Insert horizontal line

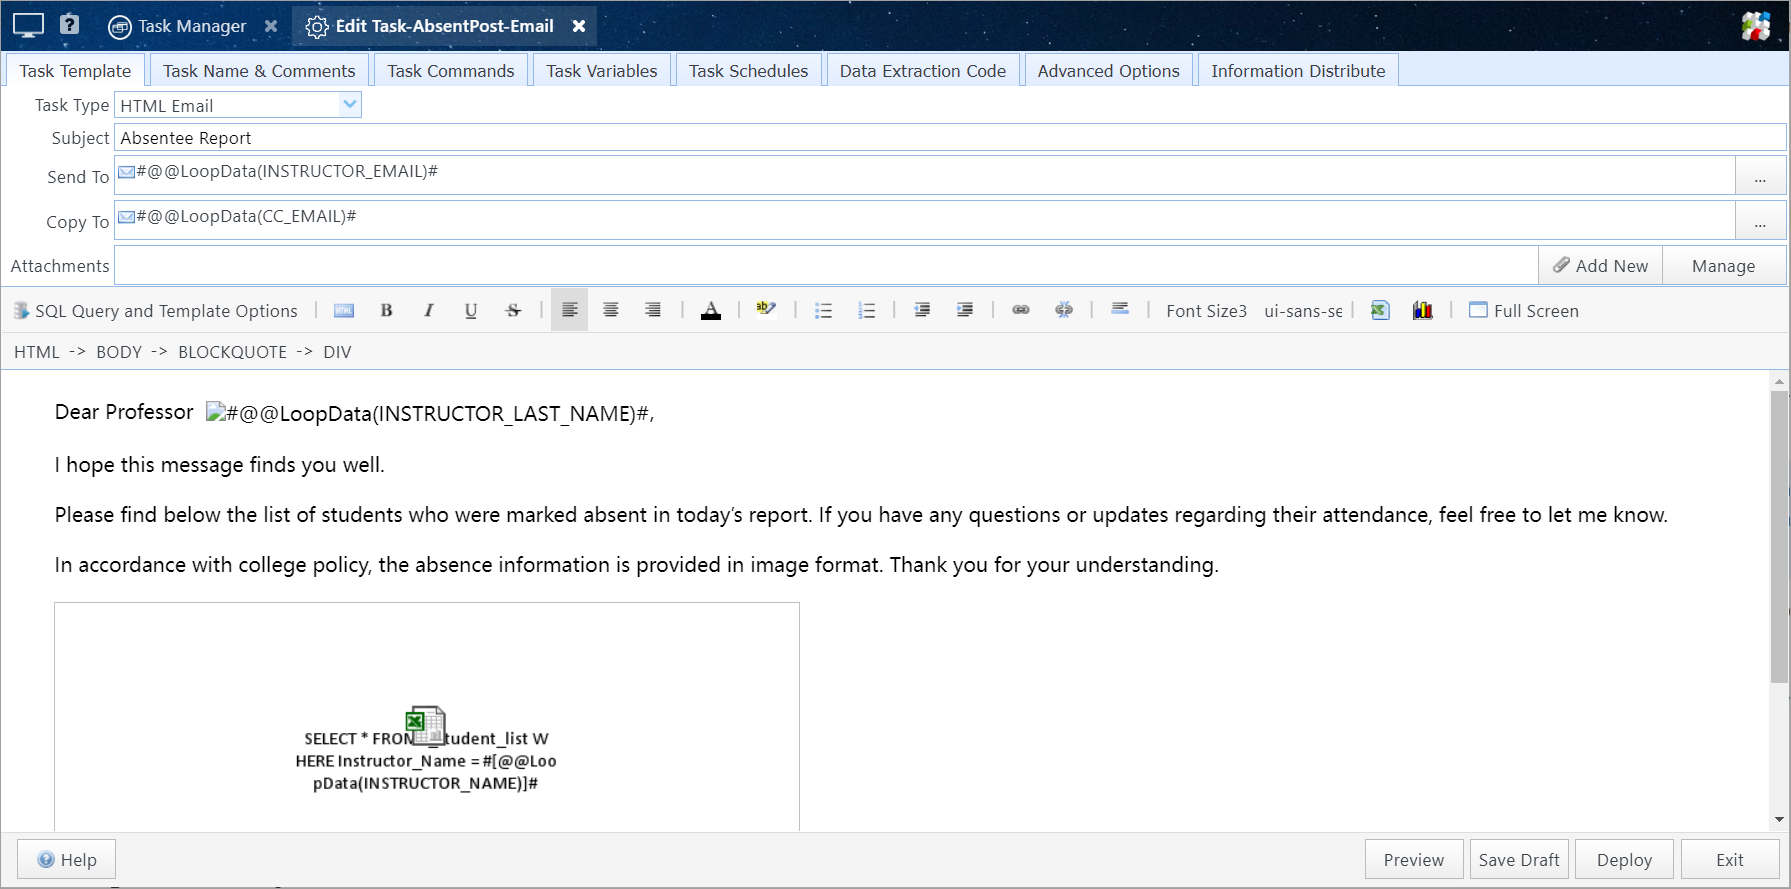tap(1120, 310)
